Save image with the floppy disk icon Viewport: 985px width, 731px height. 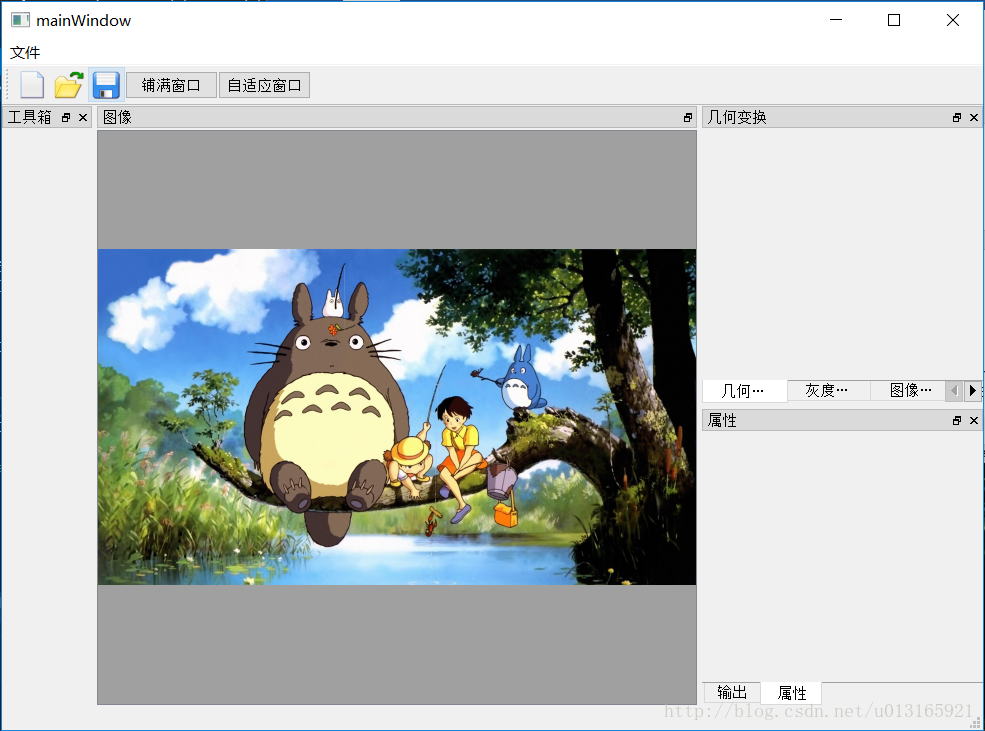click(x=106, y=85)
